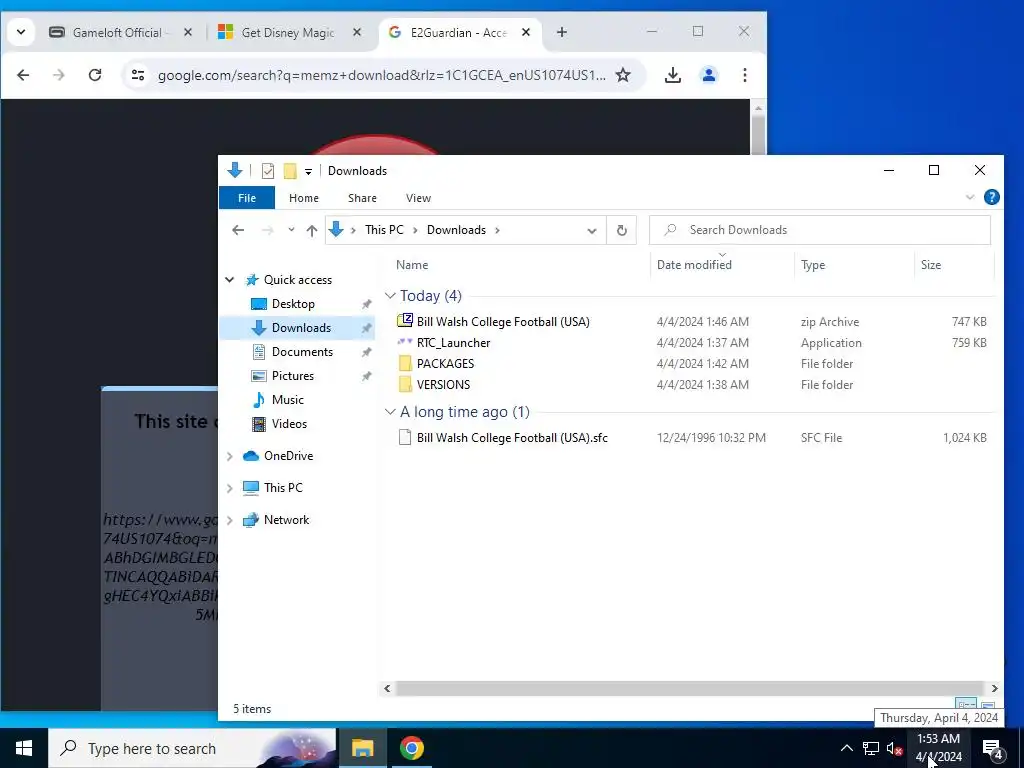The image size is (1024, 768).
Task: Select the VERSIONS folder
Action: tap(443, 385)
